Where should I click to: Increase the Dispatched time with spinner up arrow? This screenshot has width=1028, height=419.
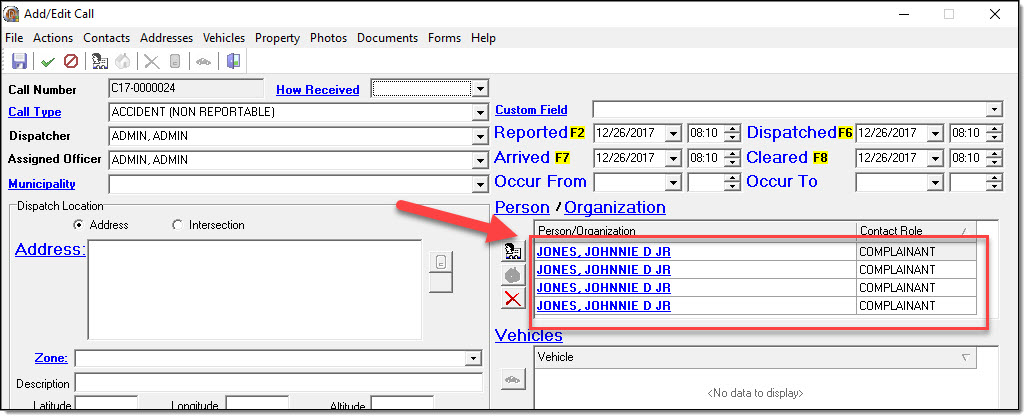995,129
